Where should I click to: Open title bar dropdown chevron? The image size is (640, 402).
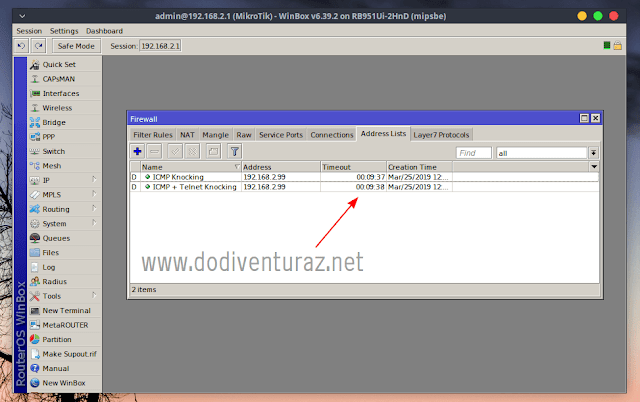click(22, 16)
